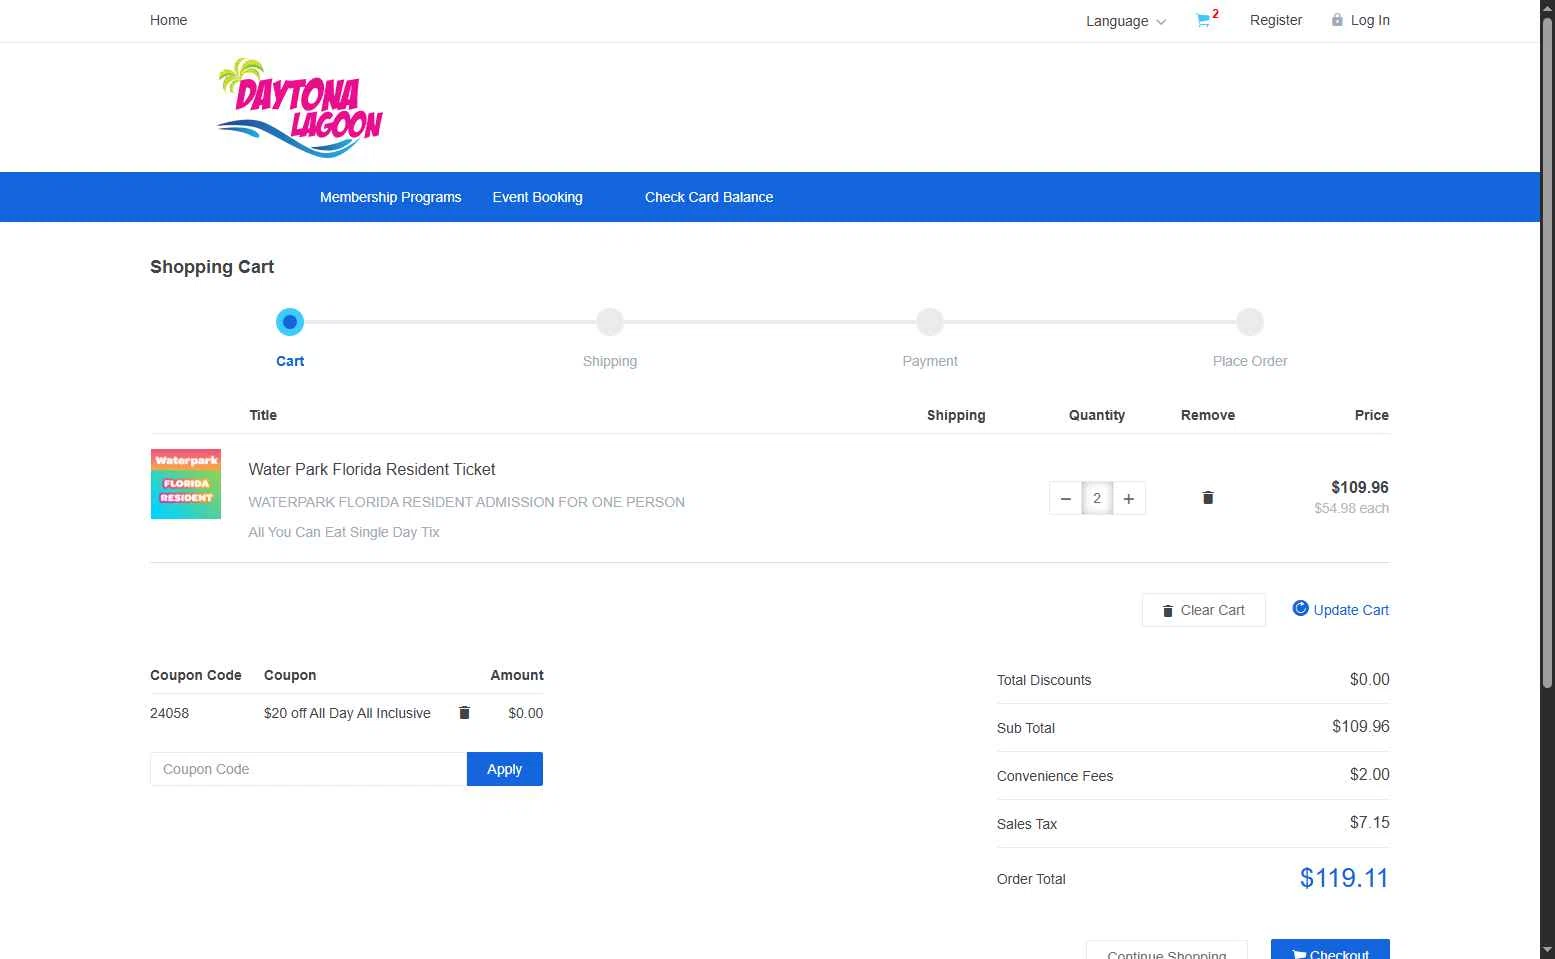
Task: Open the shopping cart icon in header
Action: point(1203,20)
